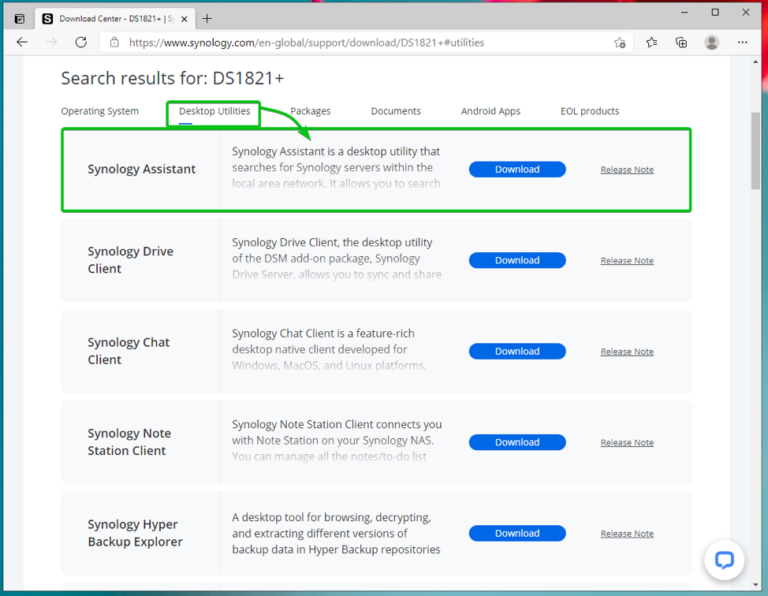The height and width of the screenshot is (596, 768).
Task: Close the Download Center tab
Action: click(x=184, y=19)
